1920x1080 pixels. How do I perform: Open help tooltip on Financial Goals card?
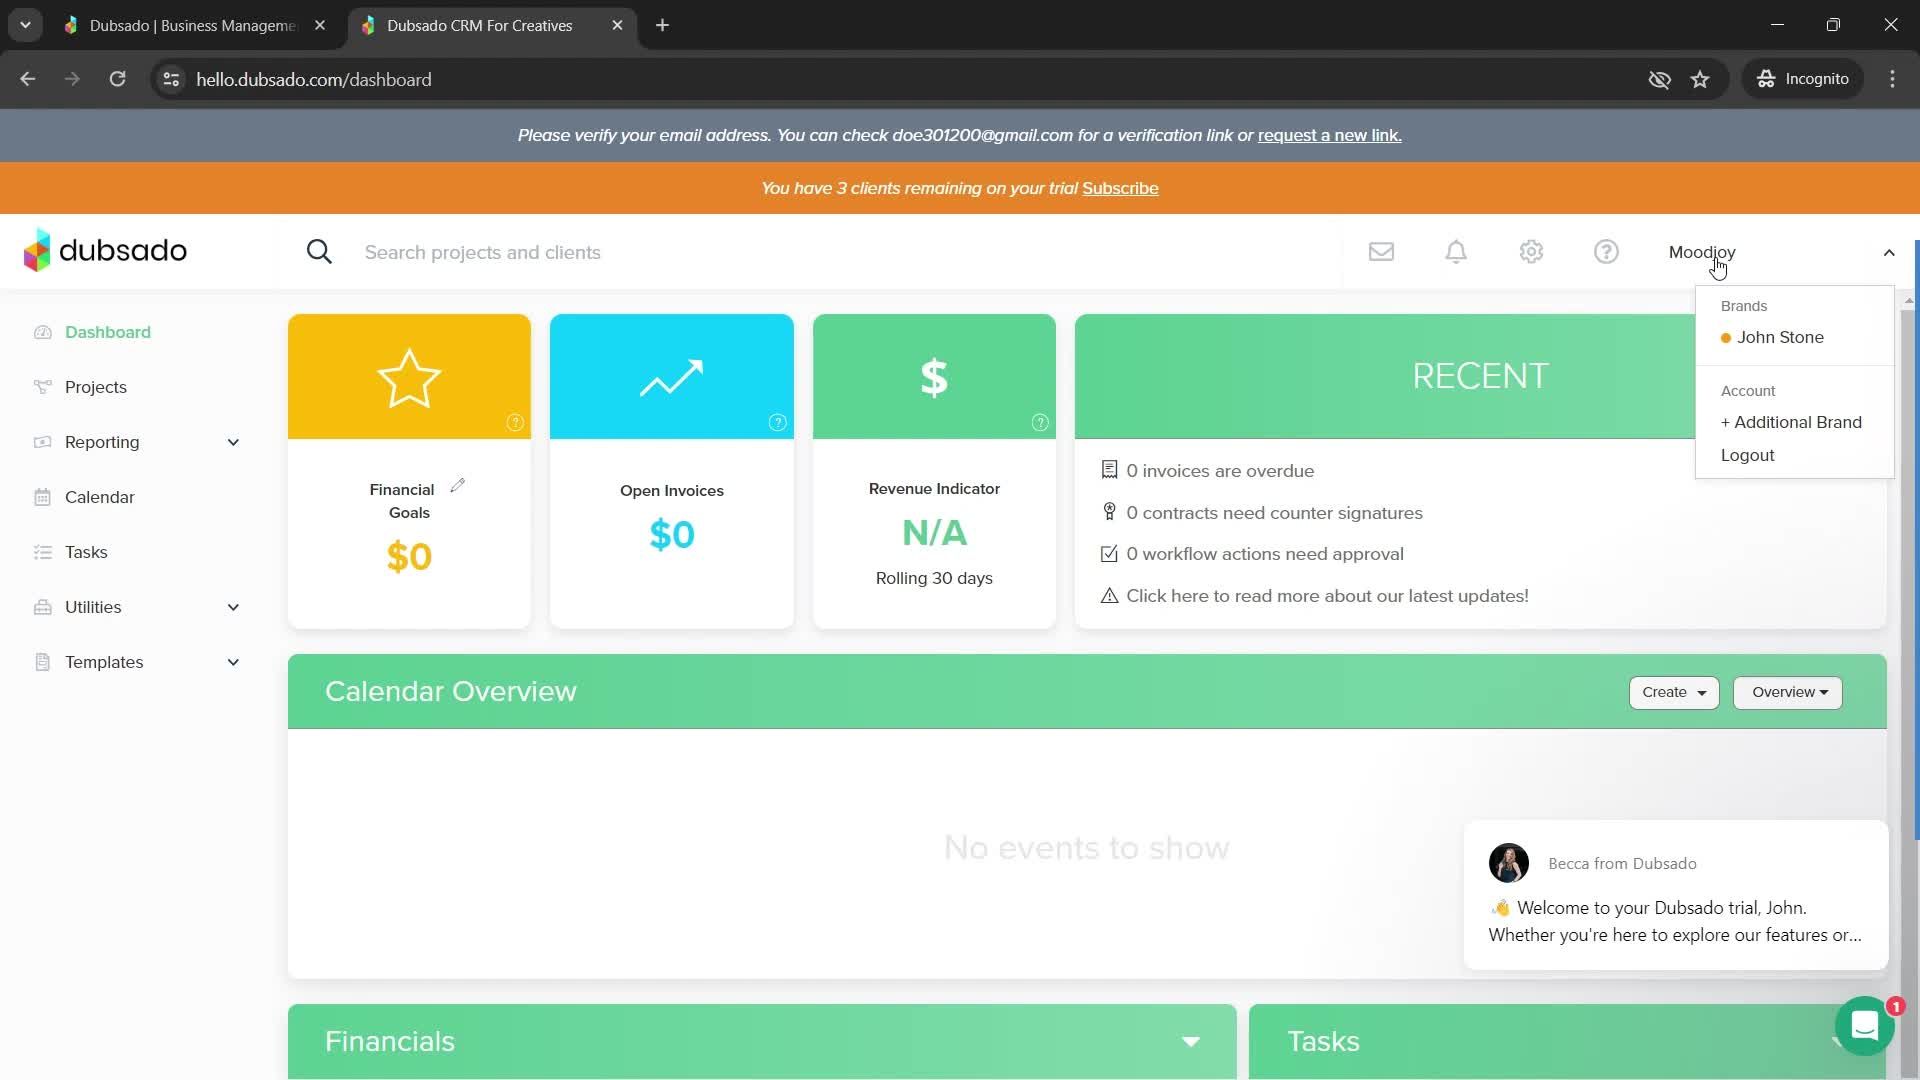pyautogui.click(x=515, y=422)
